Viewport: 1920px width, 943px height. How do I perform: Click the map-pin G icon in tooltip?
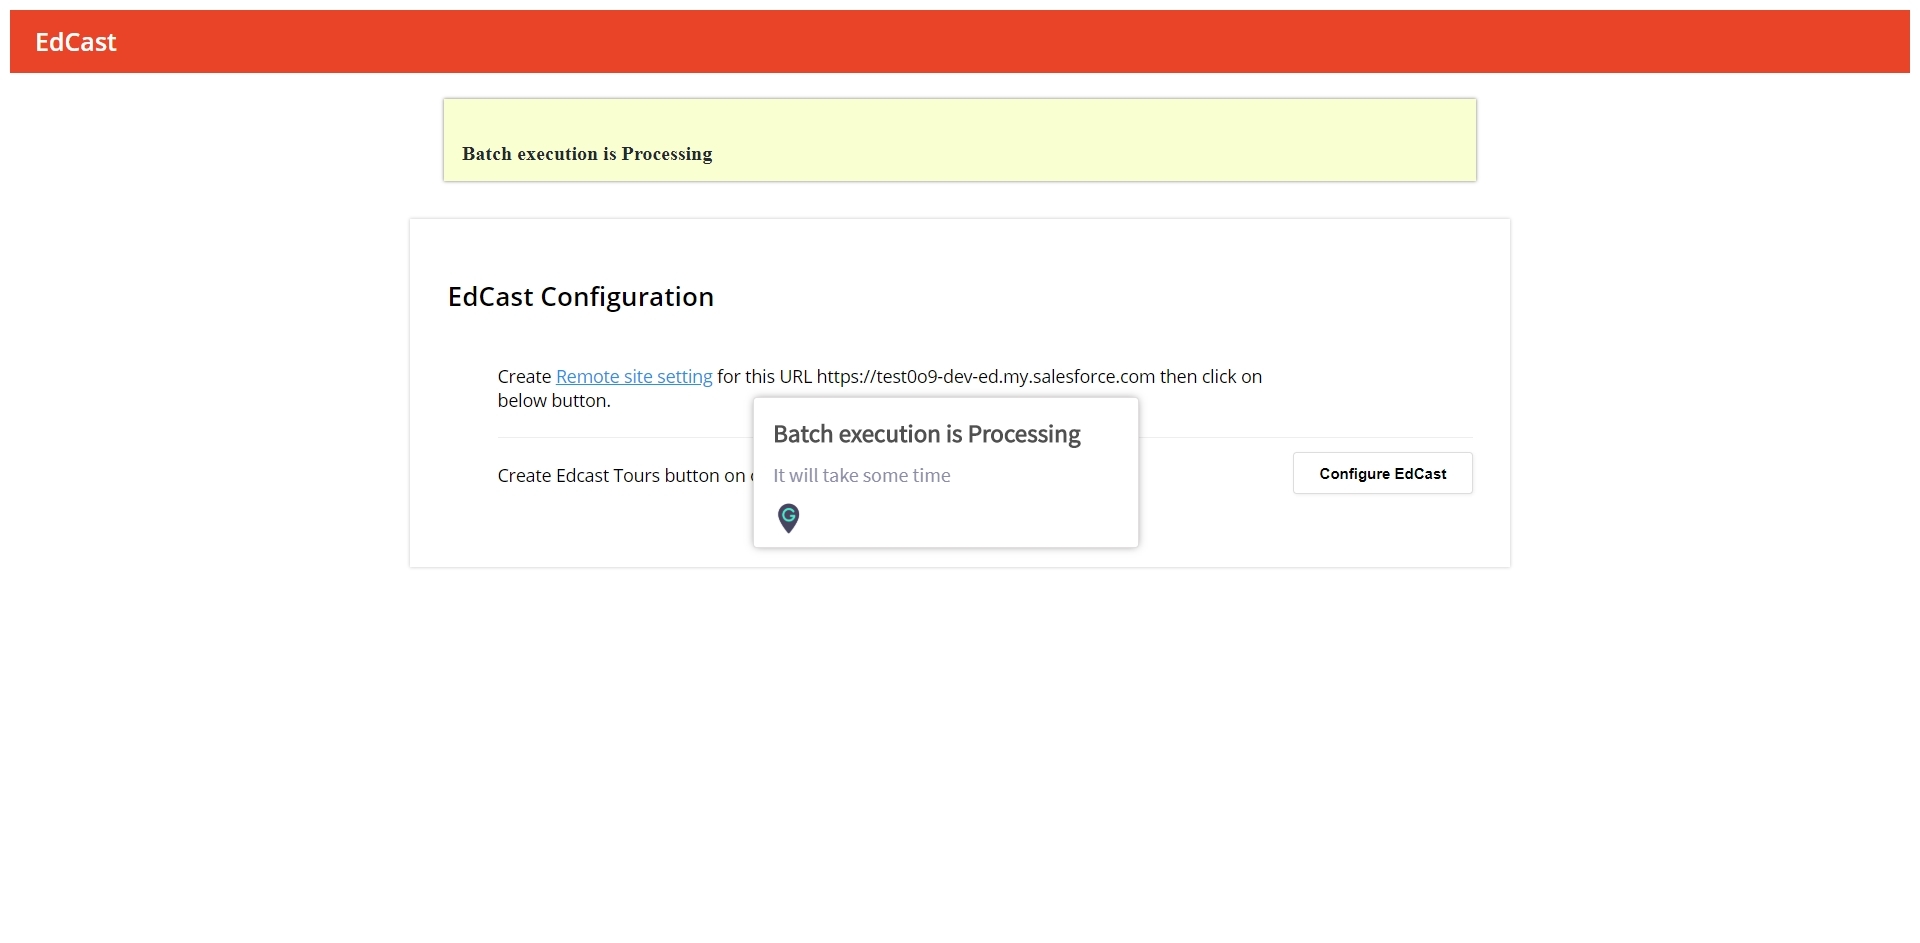tap(788, 518)
